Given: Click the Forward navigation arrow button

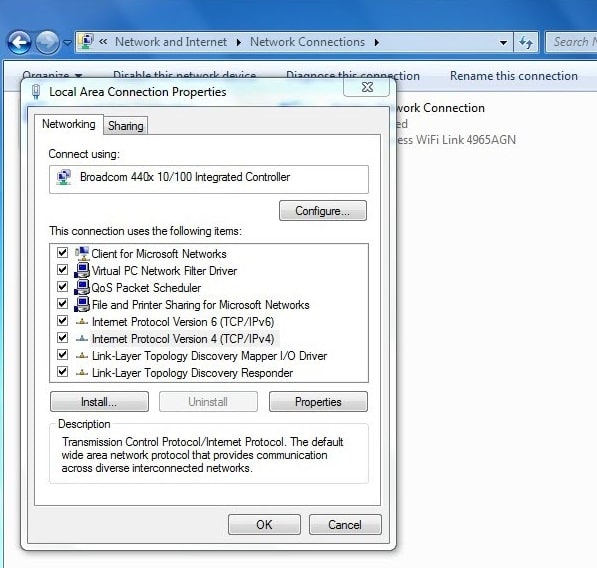Looking at the screenshot, I should tap(47, 42).
